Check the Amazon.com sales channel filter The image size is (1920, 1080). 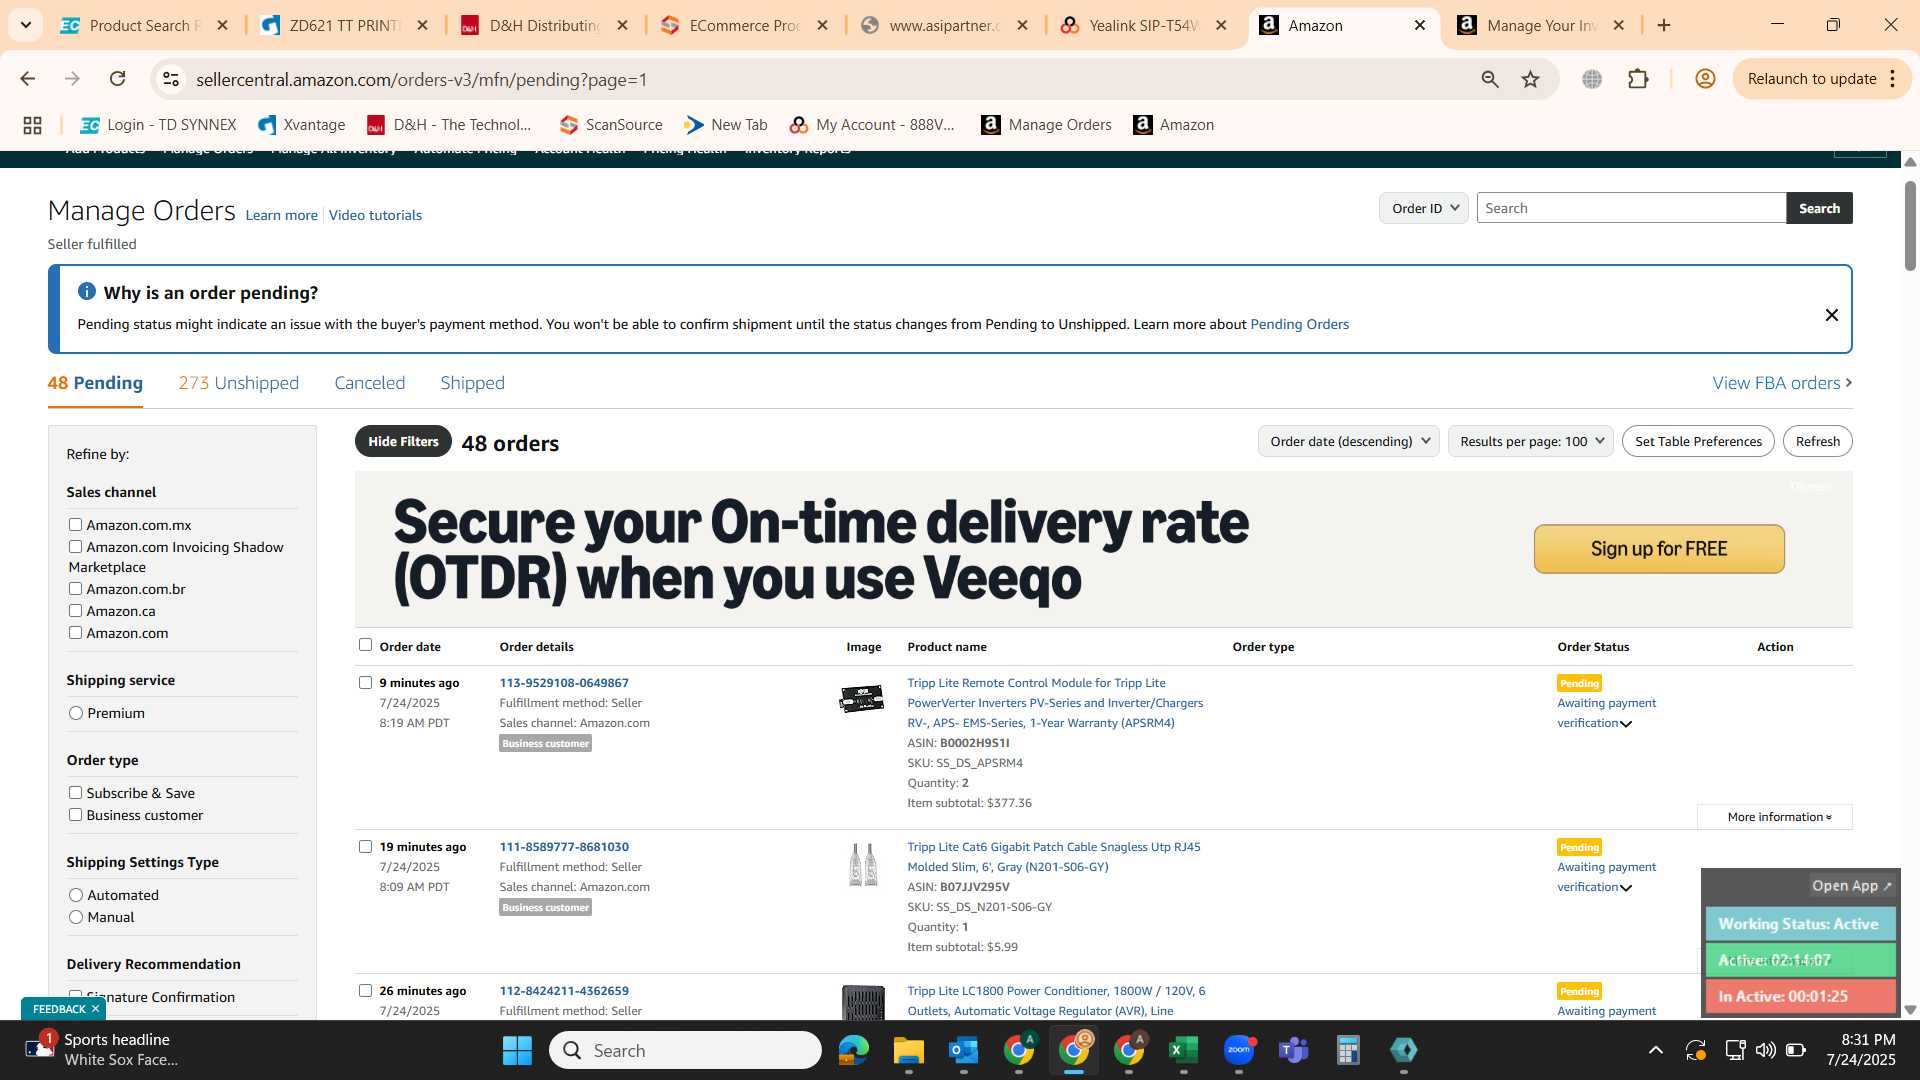pyautogui.click(x=75, y=632)
